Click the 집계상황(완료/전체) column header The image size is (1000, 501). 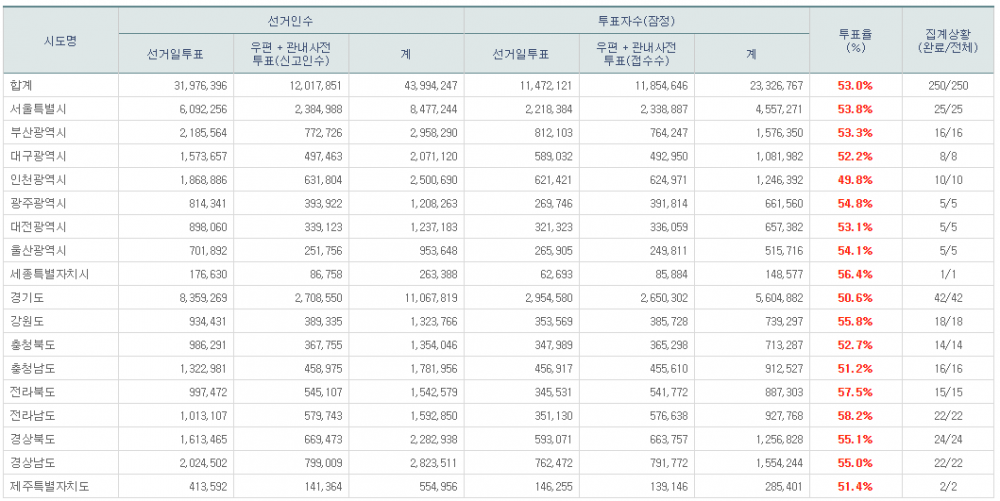coord(950,41)
